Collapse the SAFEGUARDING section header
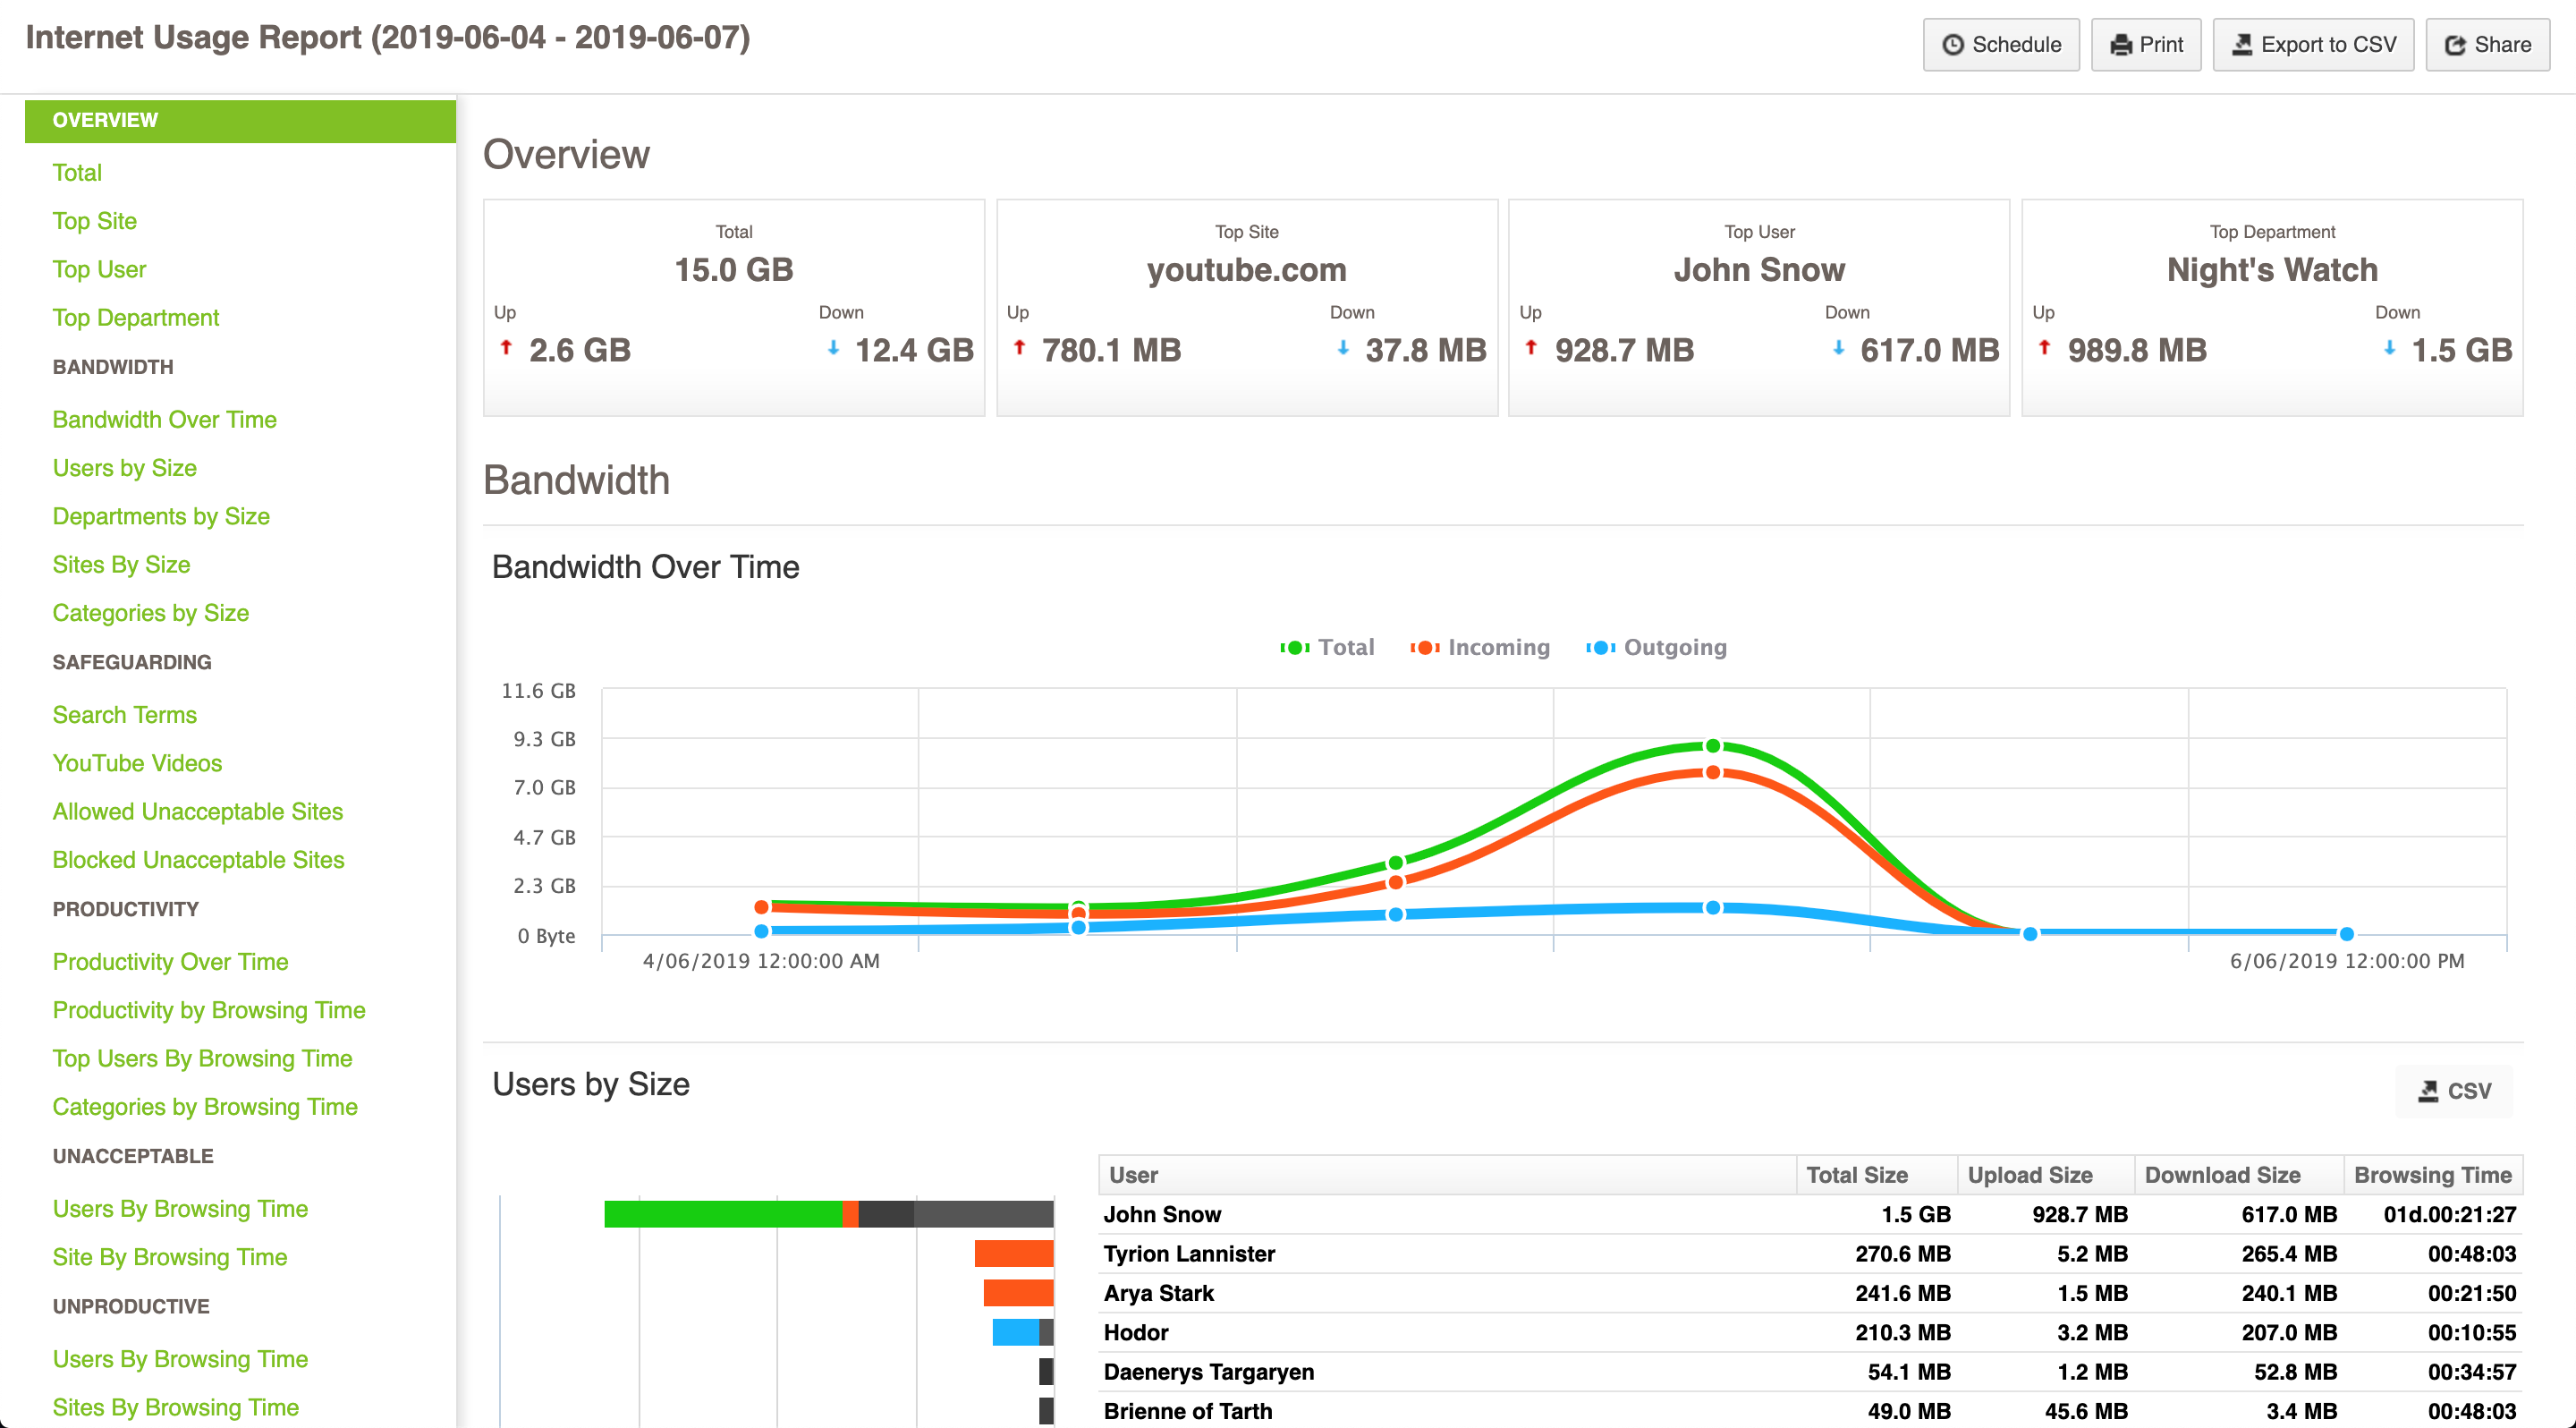Screen dimensions: 2576x1428 [131, 661]
